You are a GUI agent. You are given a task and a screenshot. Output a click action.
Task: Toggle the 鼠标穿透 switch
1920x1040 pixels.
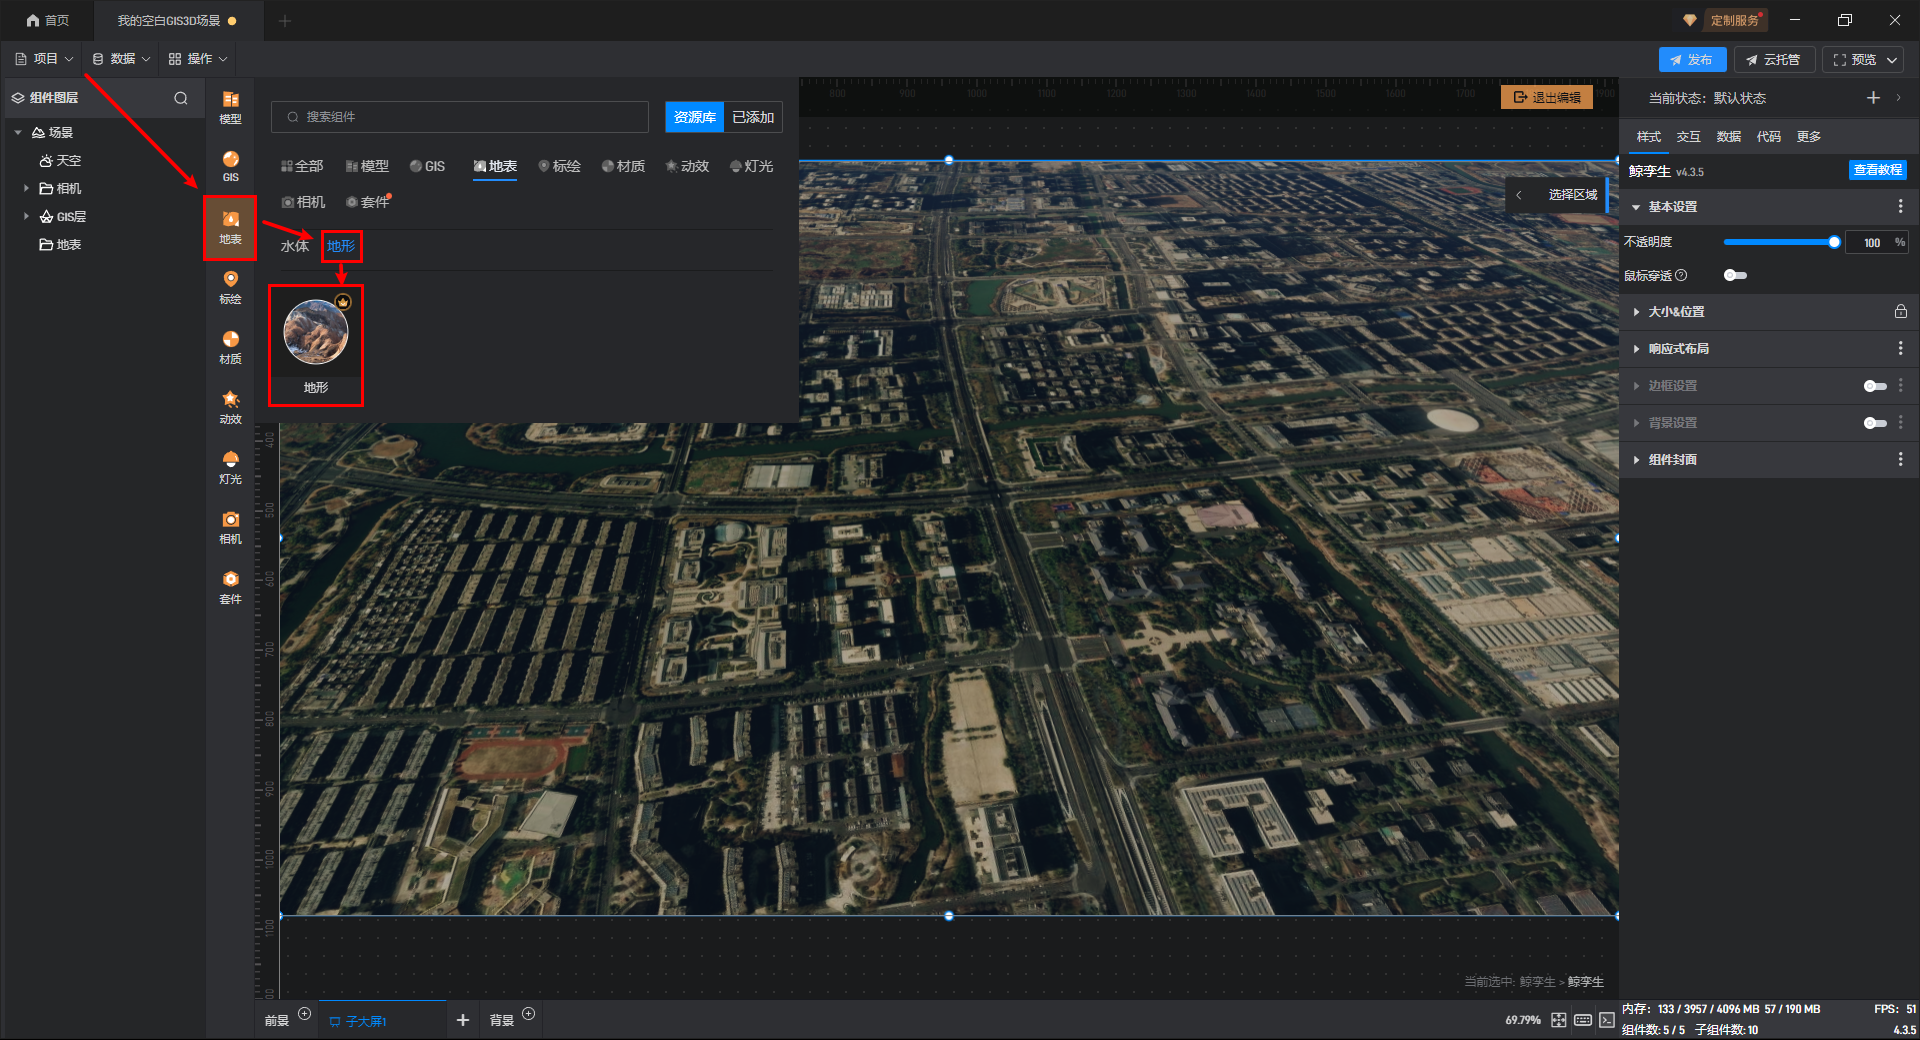click(1735, 275)
